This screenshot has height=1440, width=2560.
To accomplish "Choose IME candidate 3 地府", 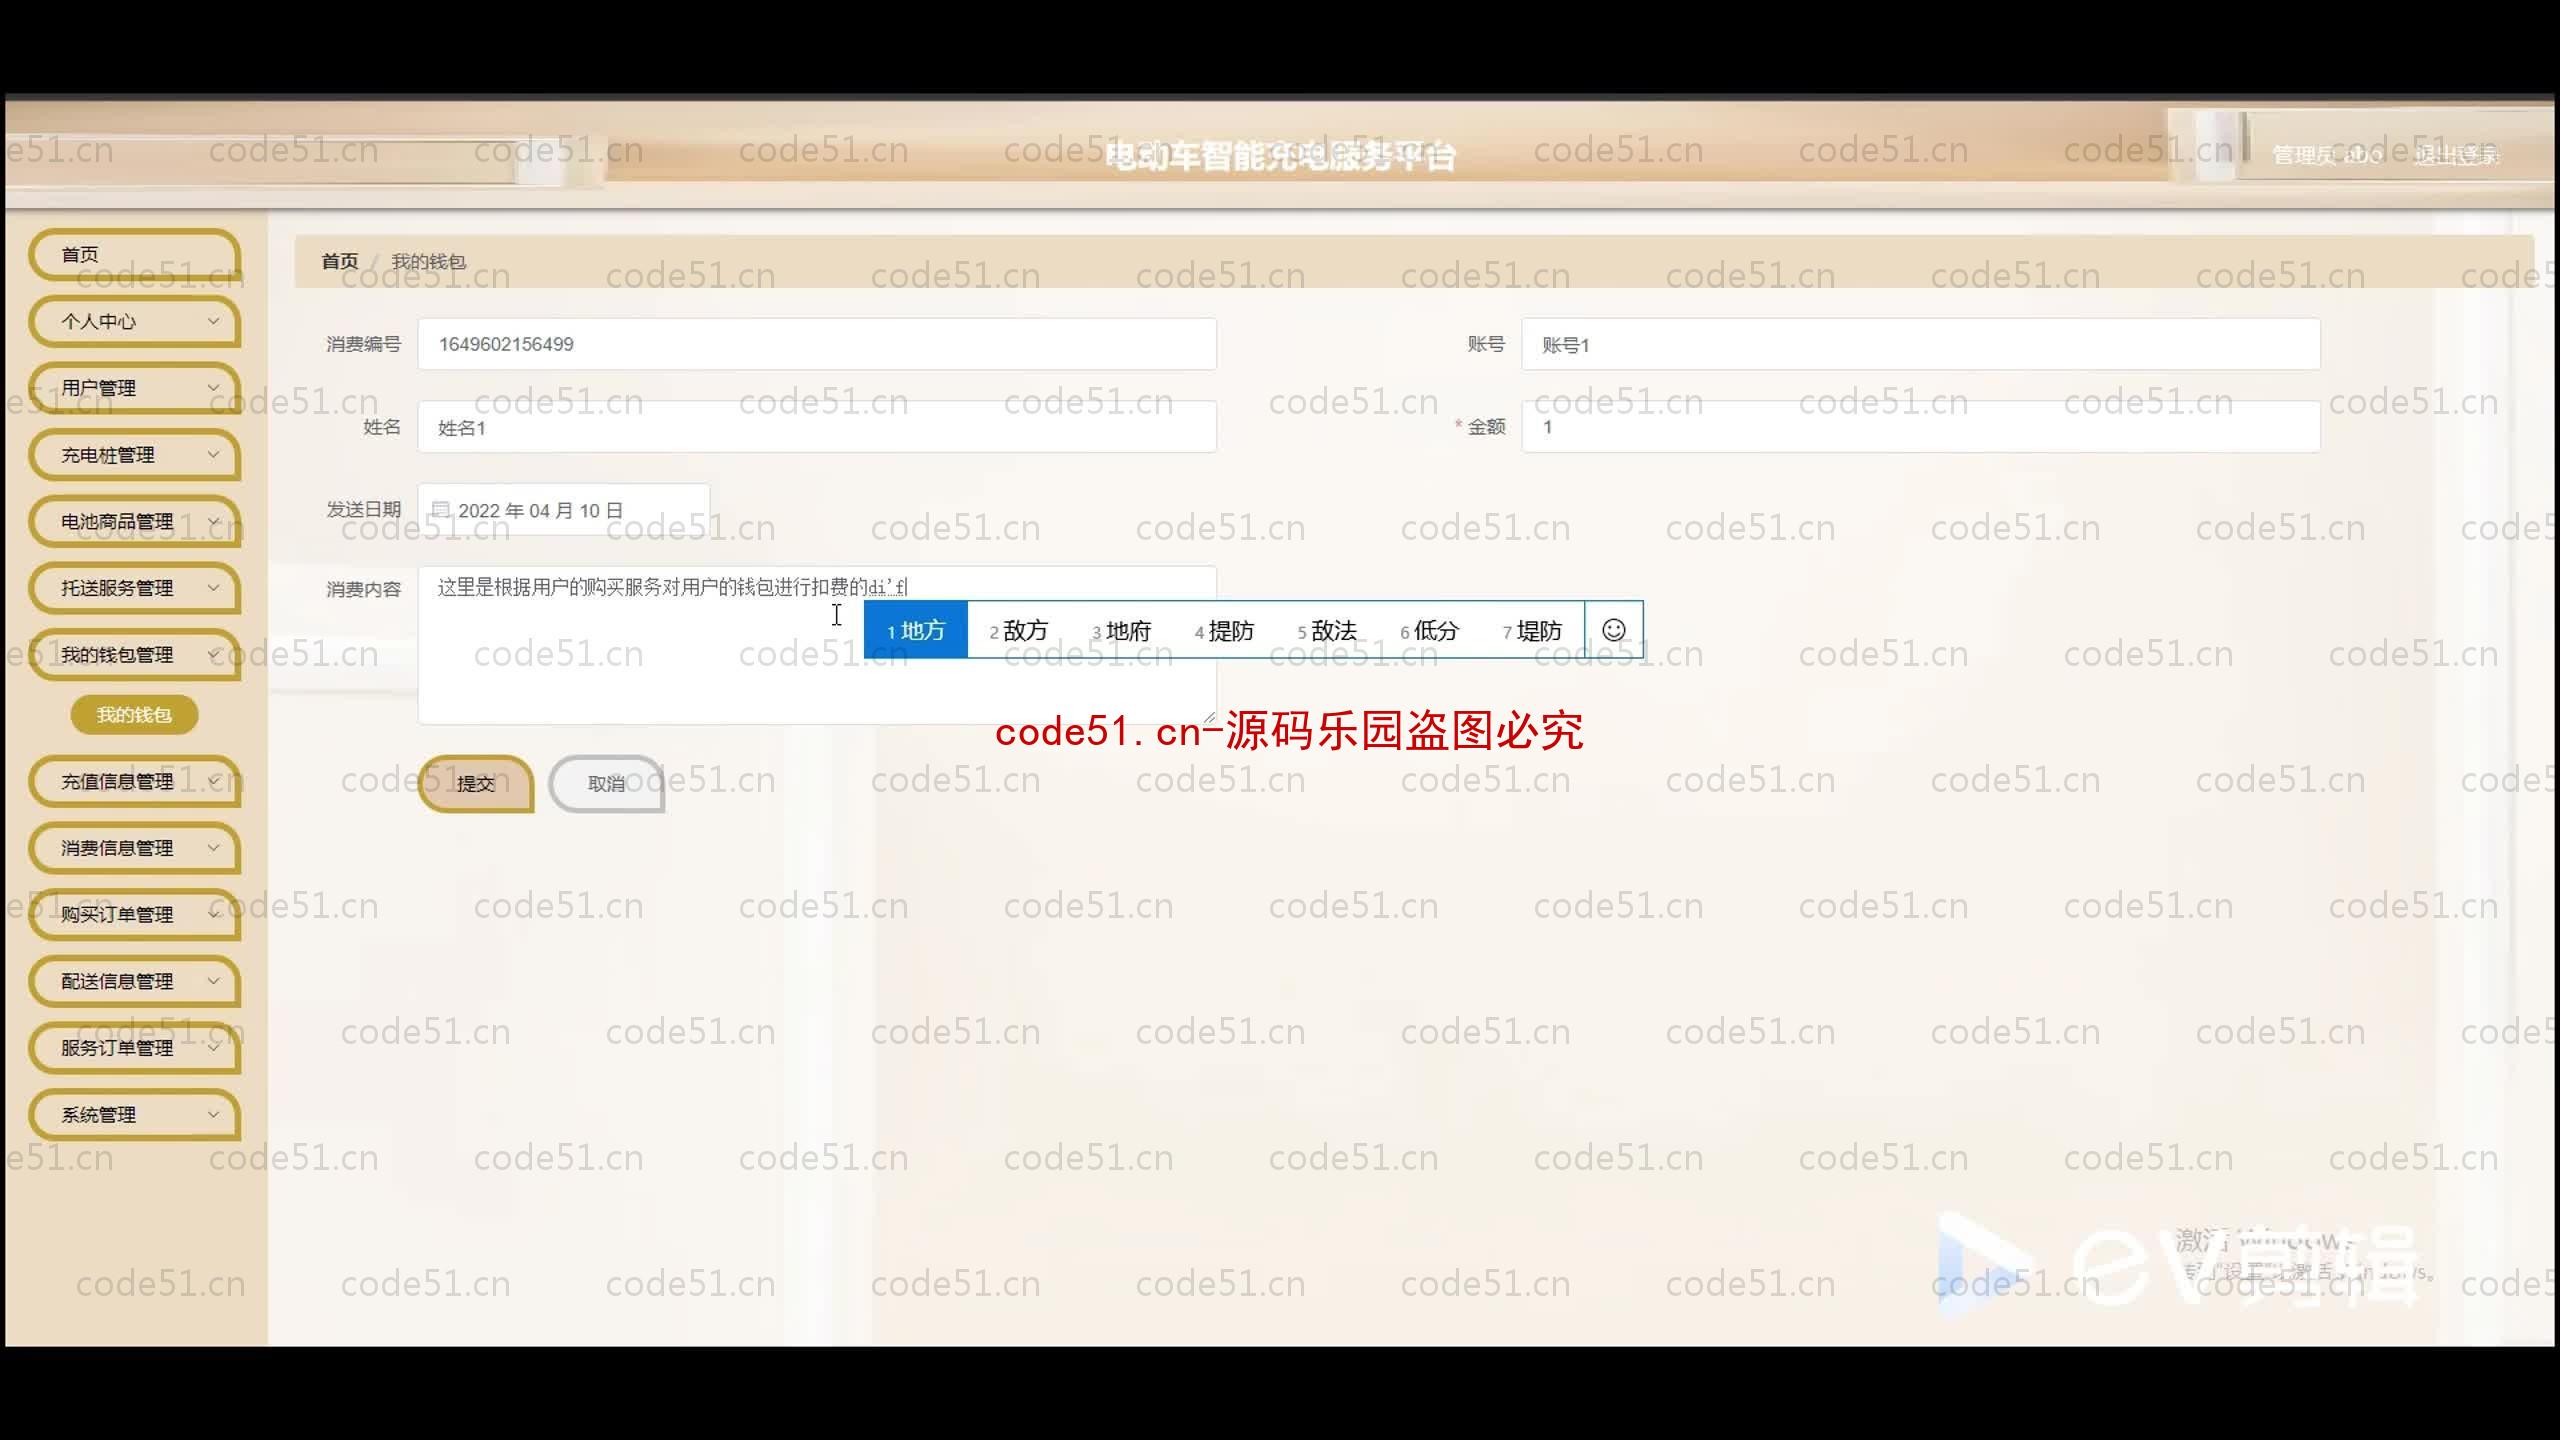I will pyautogui.click(x=1122, y=630).
